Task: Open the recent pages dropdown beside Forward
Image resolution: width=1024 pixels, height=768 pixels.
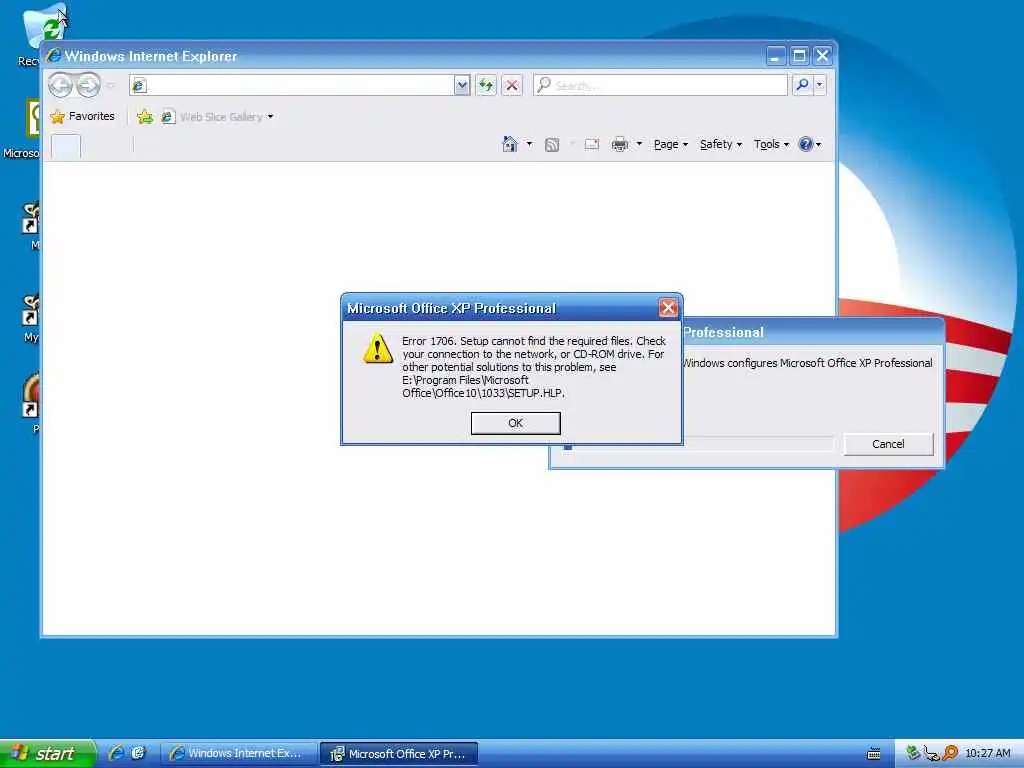Action: 111,86
